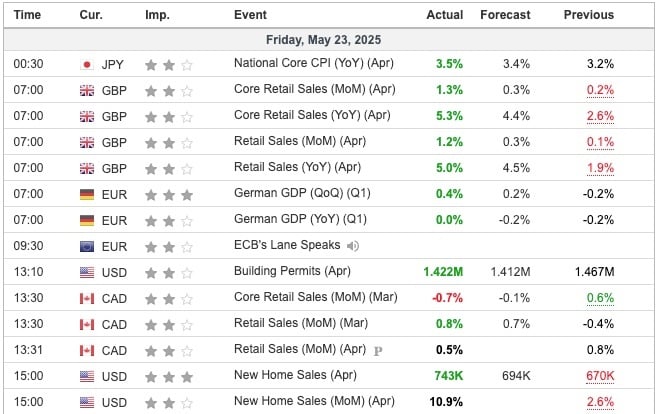
Task: Click the Forecast column header
Action: coord(505,15)
